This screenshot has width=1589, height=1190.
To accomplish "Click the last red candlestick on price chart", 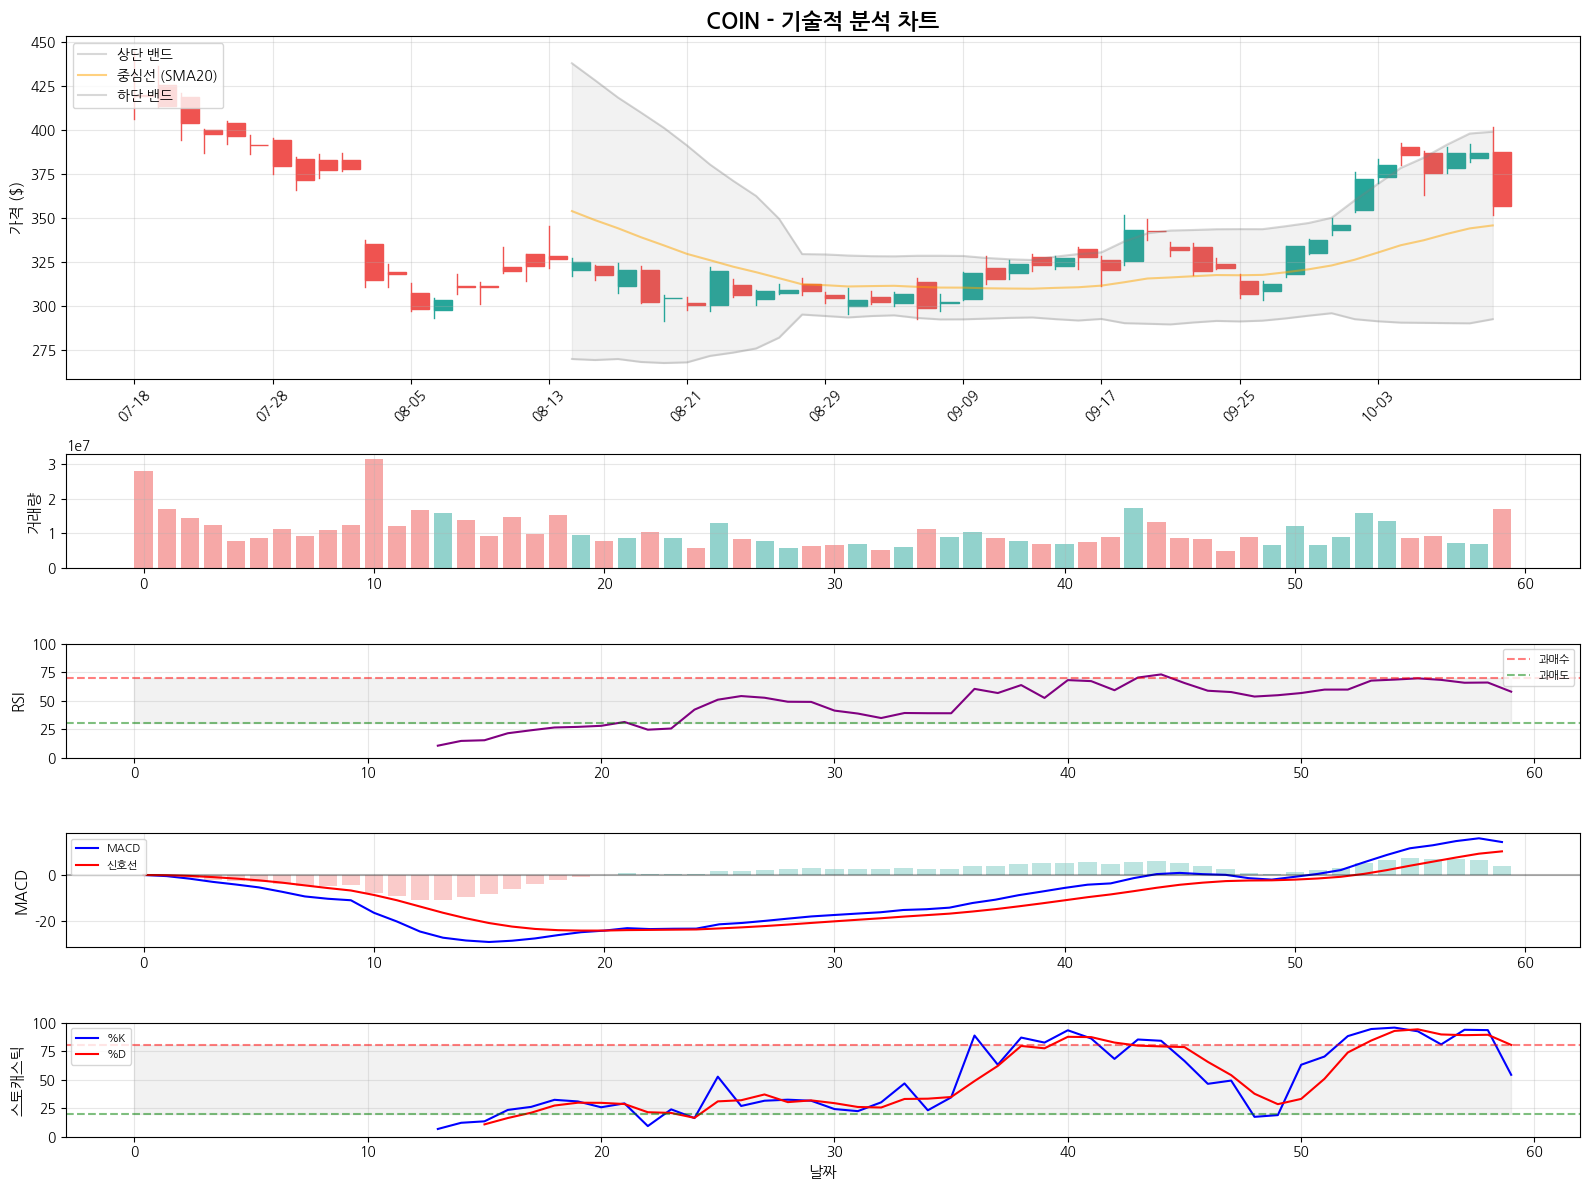I will [x=1501, y=180].
